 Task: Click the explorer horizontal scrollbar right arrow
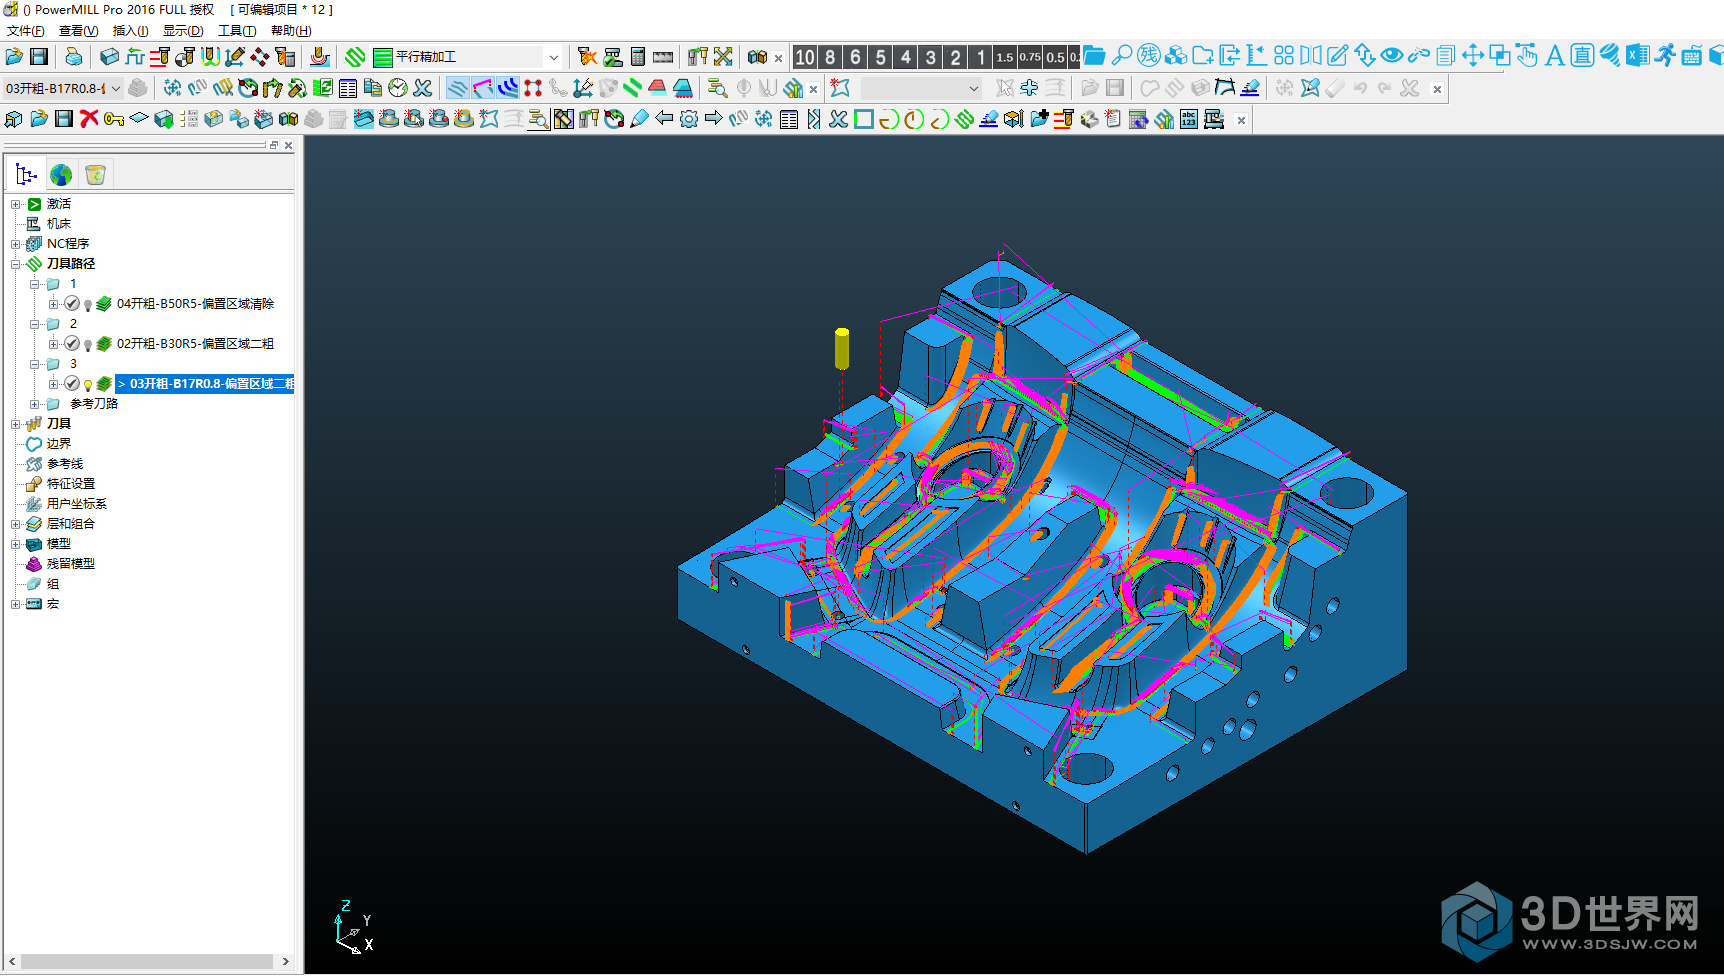[x=286, y=961]
